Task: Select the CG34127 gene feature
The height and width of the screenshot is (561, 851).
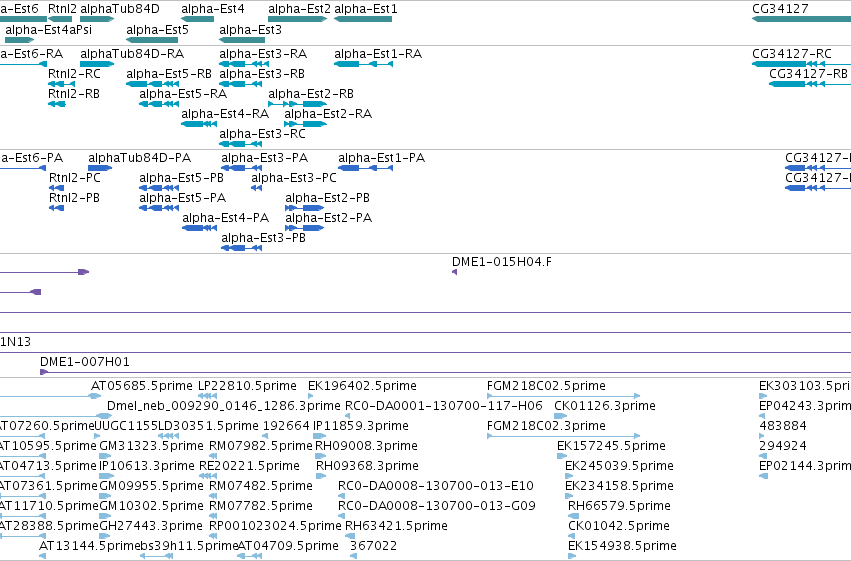Action: point(802,19)
